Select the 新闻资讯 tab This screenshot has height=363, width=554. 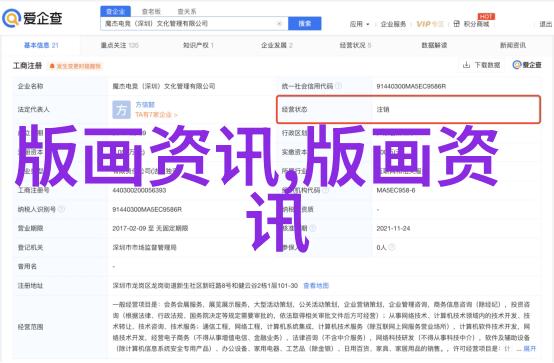[x=513, y=45]
